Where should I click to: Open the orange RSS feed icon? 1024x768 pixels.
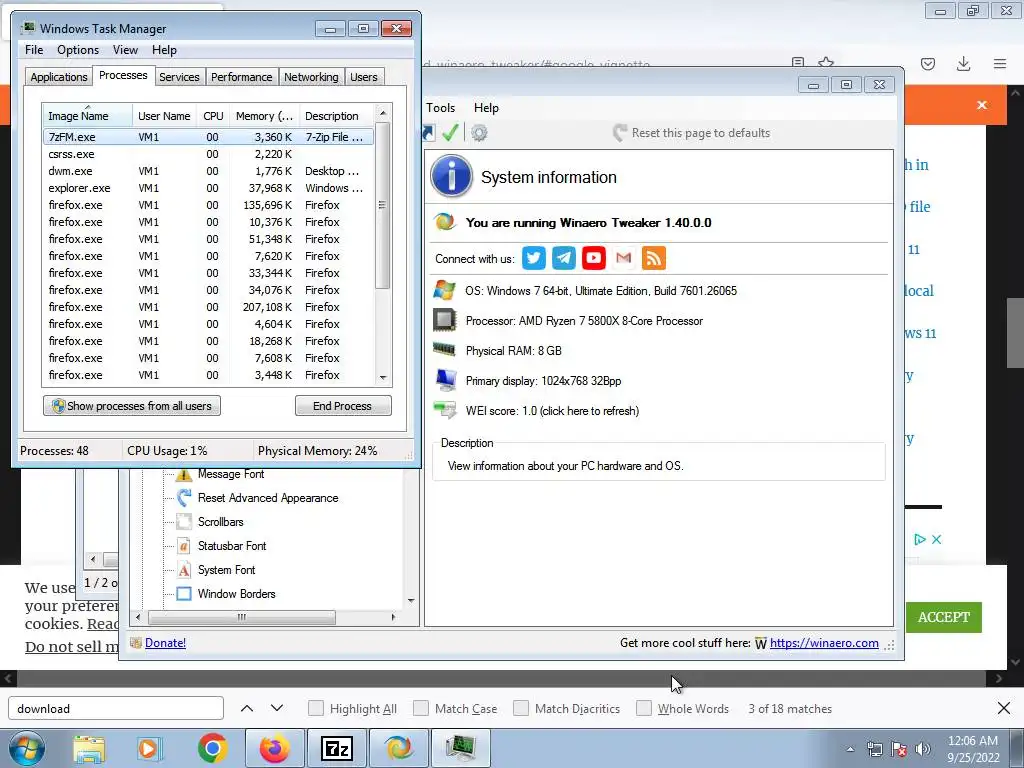[x=654, y=258]
